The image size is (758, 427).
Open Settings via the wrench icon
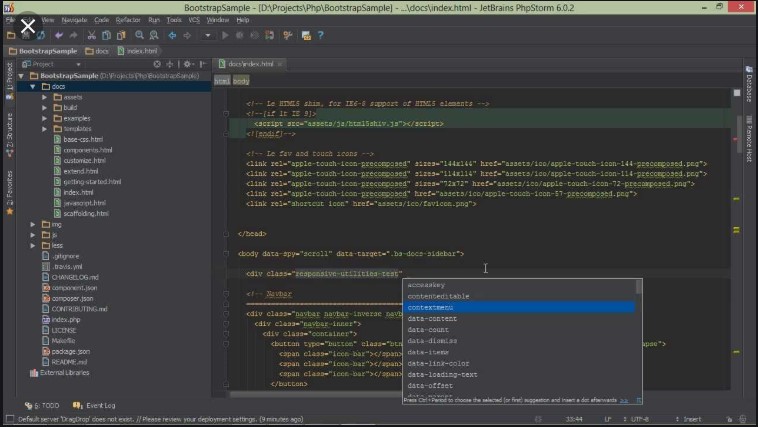point(288,35)
